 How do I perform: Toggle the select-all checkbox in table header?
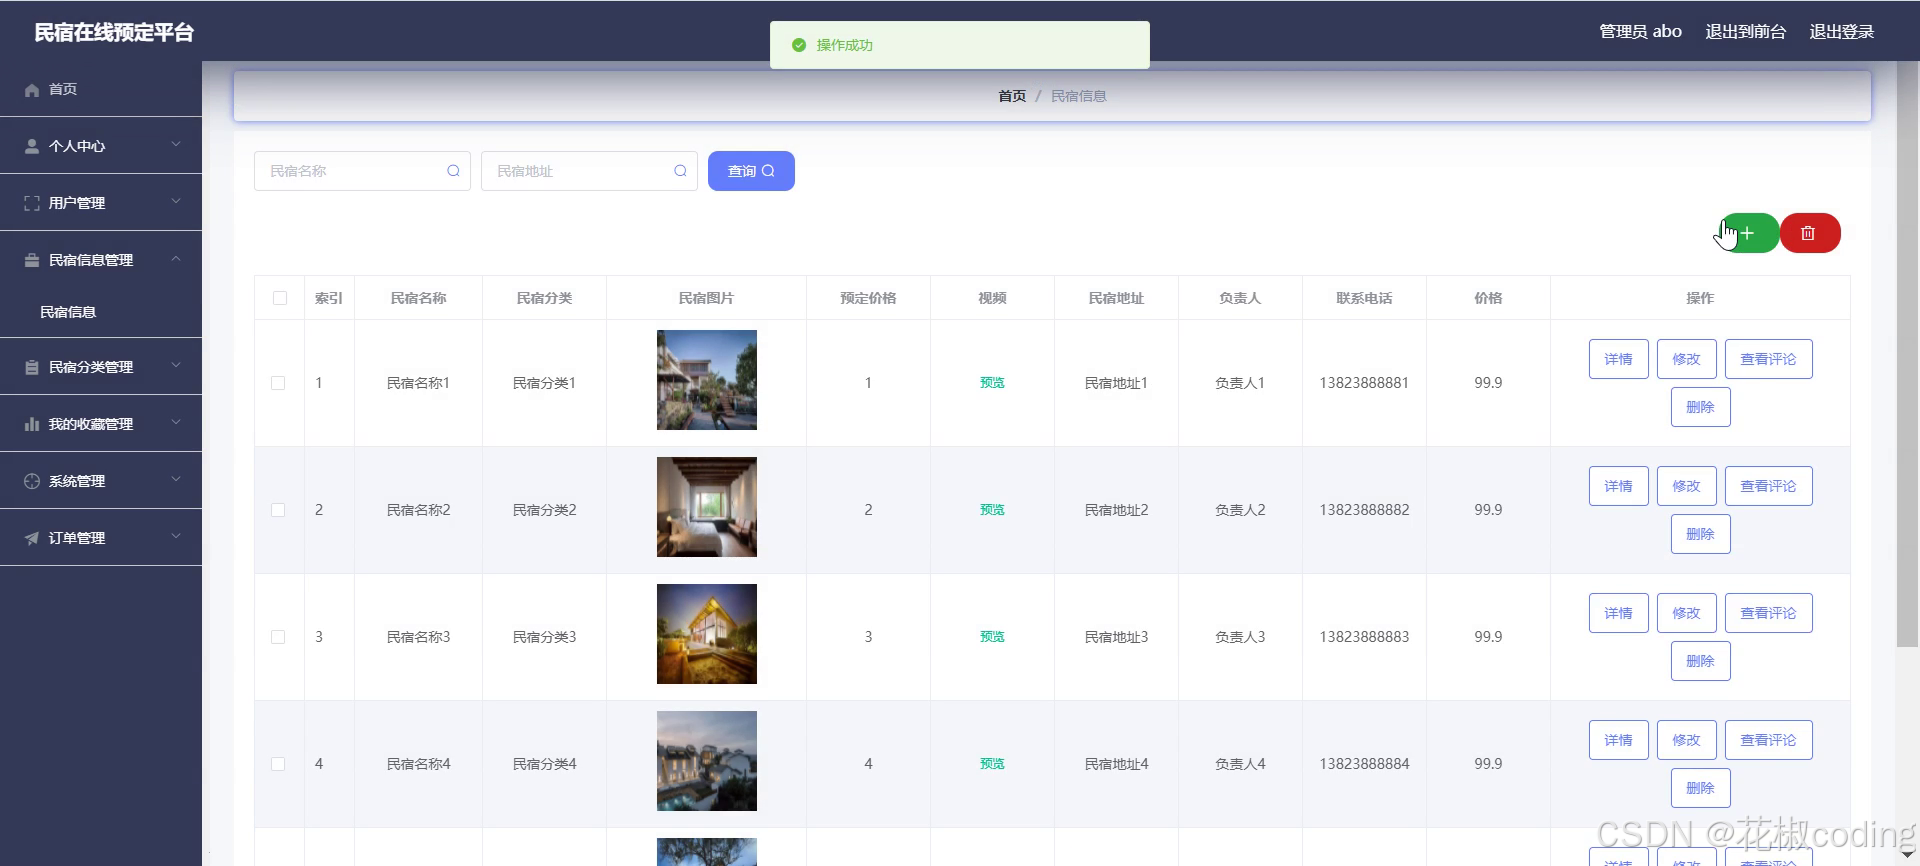pyautogui.click(x=280, y=298)
